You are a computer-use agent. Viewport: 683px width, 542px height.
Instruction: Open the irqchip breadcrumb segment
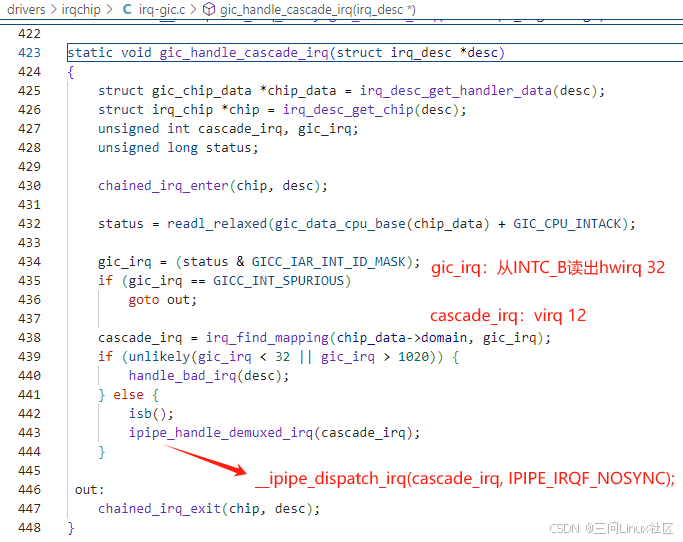(81, 9)
